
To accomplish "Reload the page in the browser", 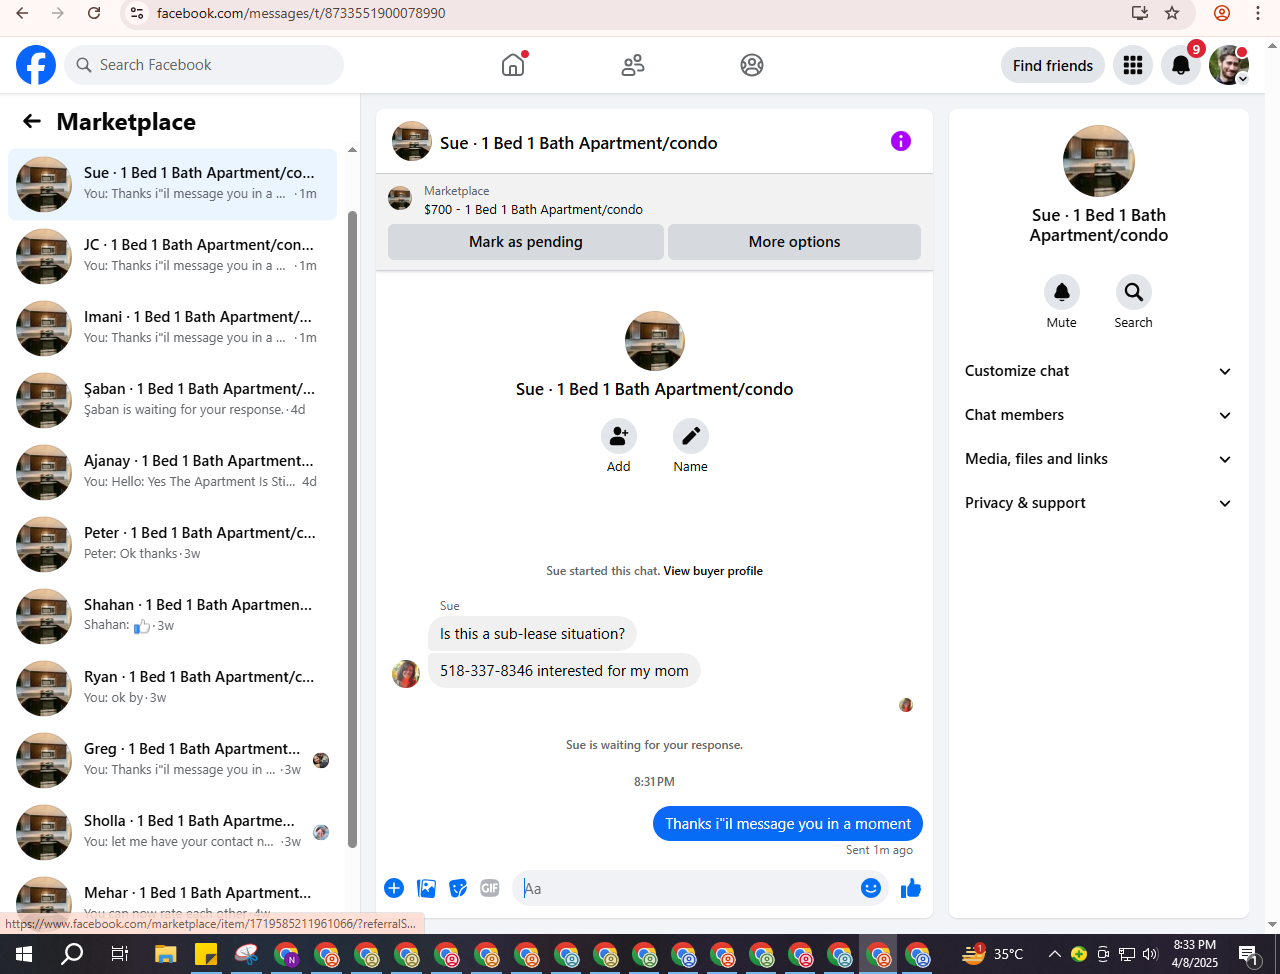I will [94, 13].
